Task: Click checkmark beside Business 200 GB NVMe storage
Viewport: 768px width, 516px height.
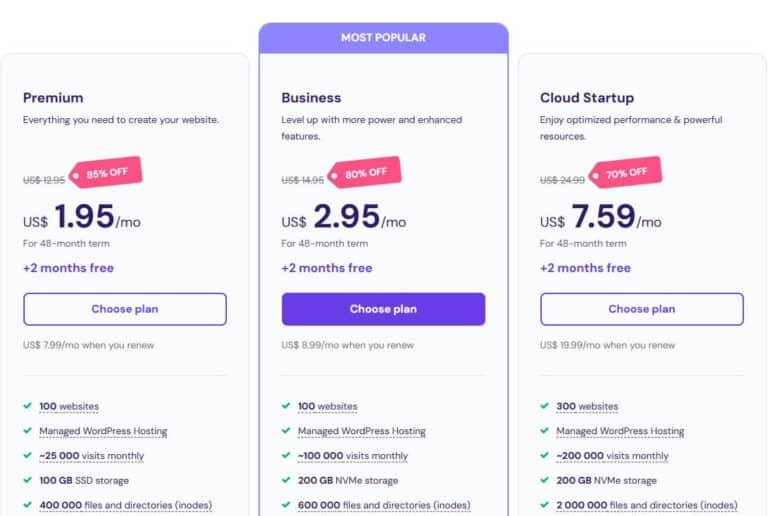Action: pos(285,481)
